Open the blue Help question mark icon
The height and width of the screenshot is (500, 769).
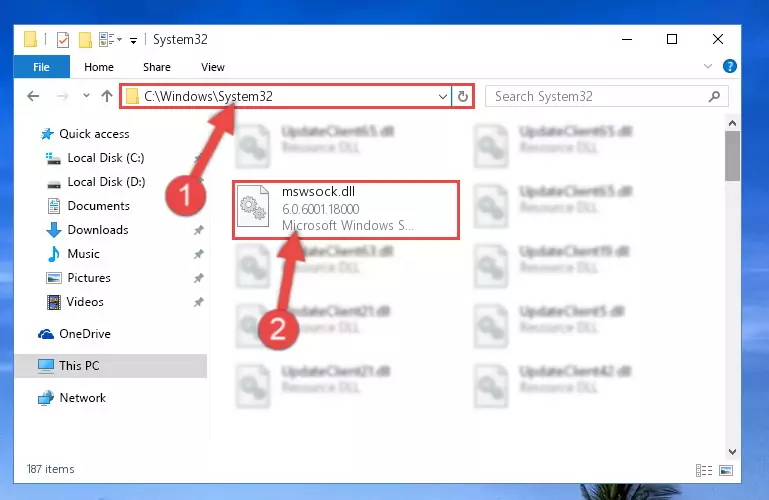click(729, 66)
